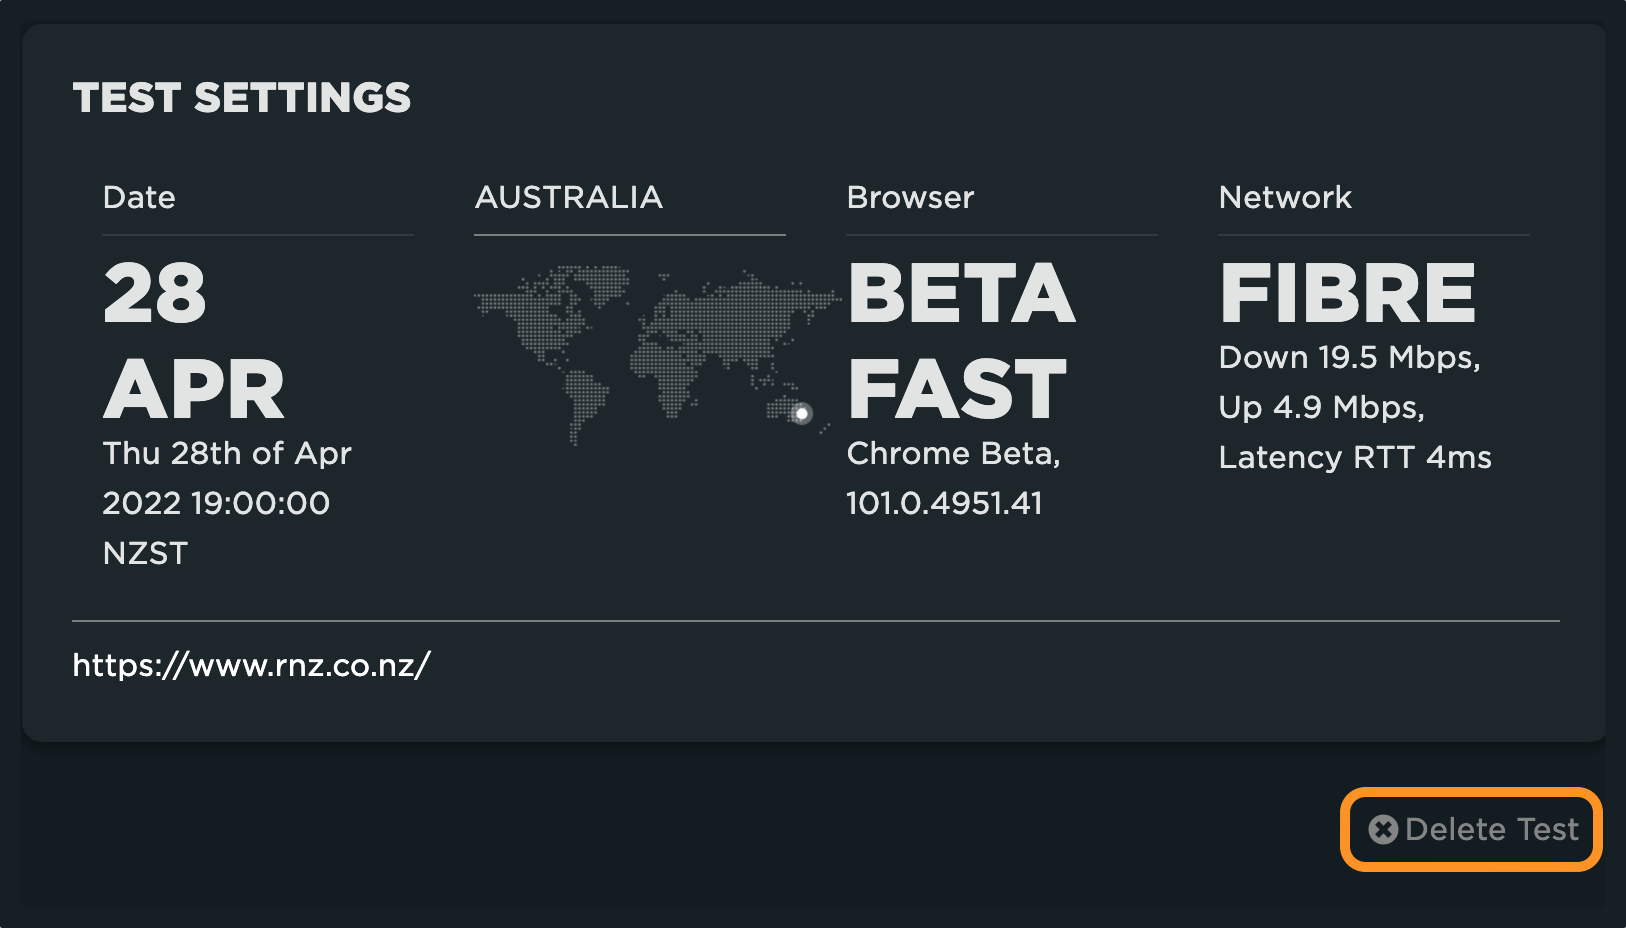The height and width of the screenshot is (928, 1626).
Task: Click the NZST timezone text
Action: 145,553
